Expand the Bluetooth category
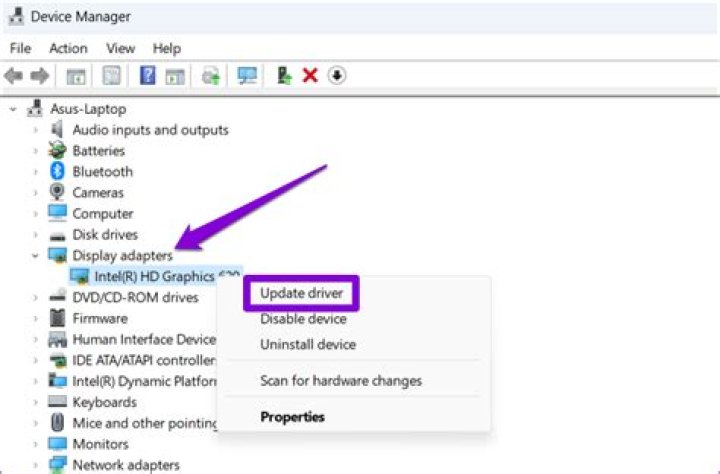Viewport: 720px width, 474px height. (35, 172)
